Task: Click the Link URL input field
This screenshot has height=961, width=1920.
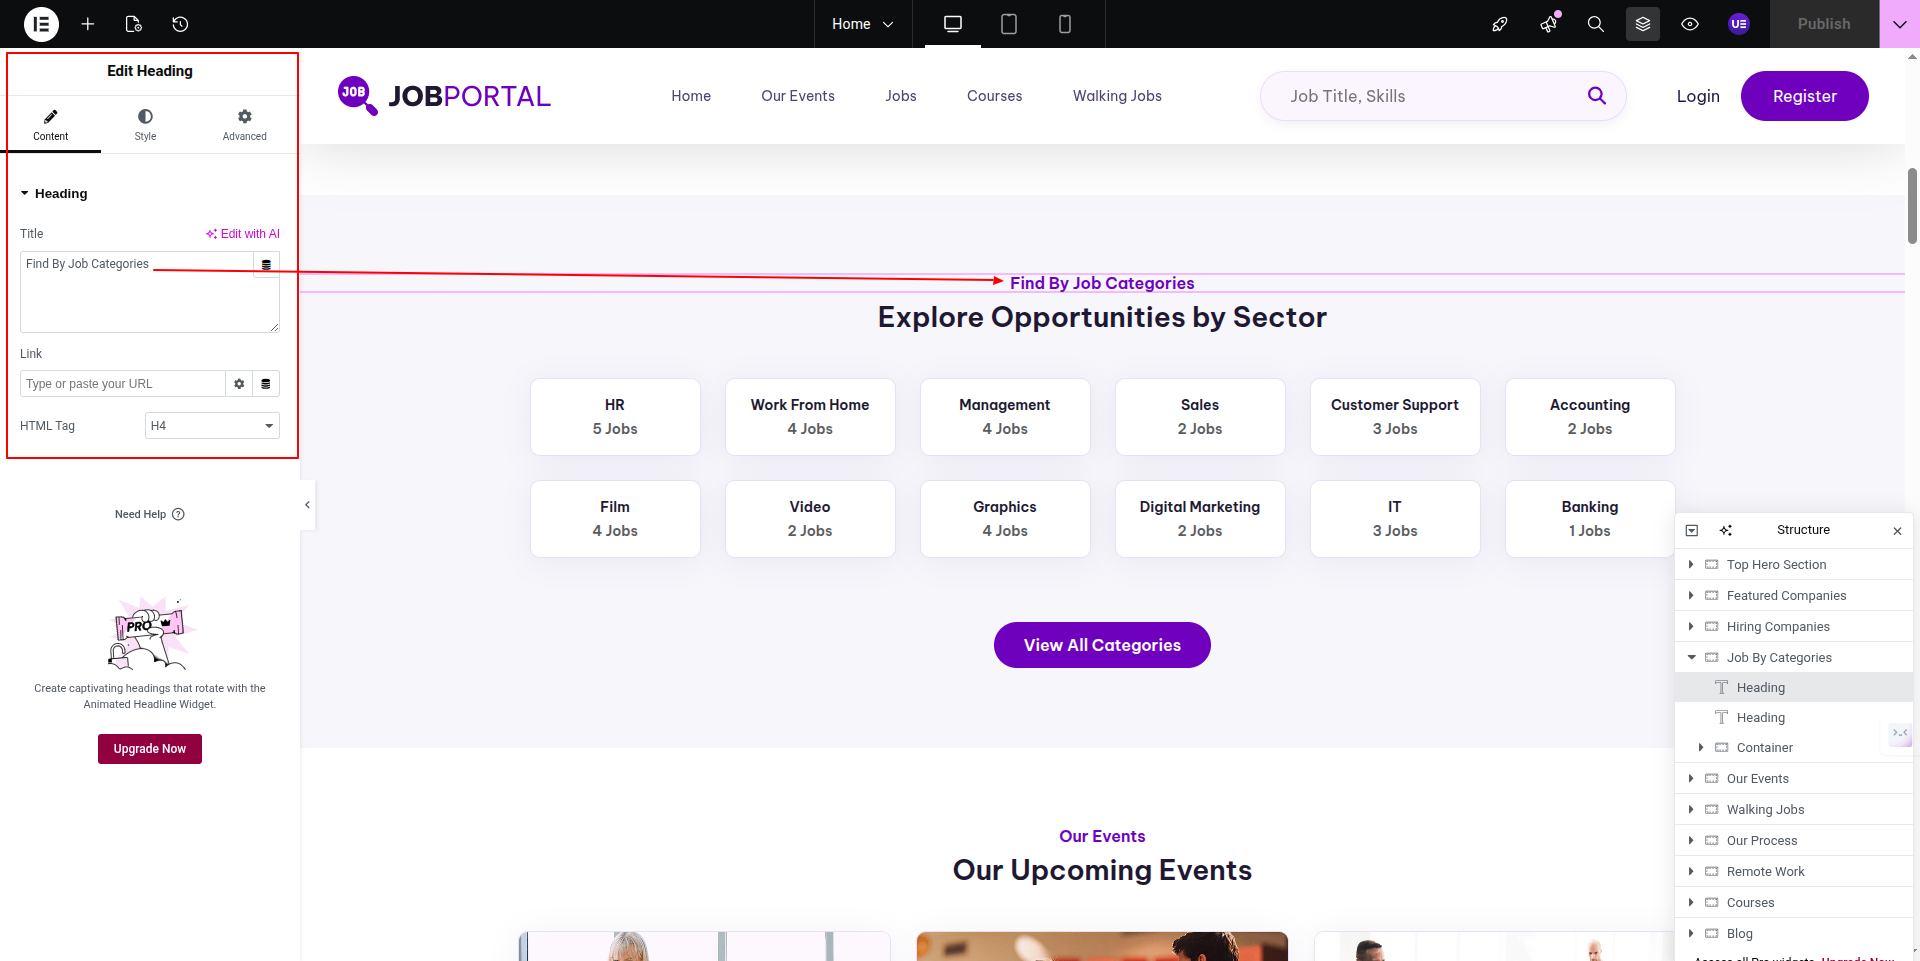Action: [122, 384]
